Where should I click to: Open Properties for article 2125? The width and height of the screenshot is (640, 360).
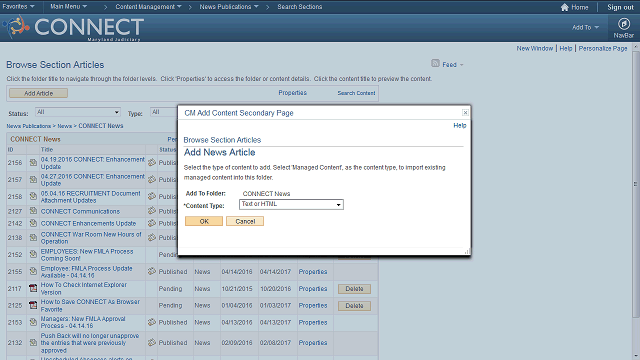(313, 305)
